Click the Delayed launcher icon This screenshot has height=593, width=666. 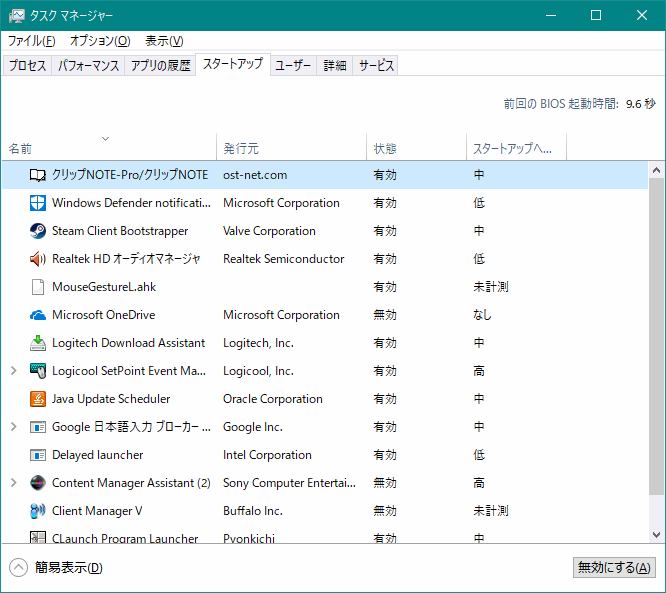(x=38, y=455)
